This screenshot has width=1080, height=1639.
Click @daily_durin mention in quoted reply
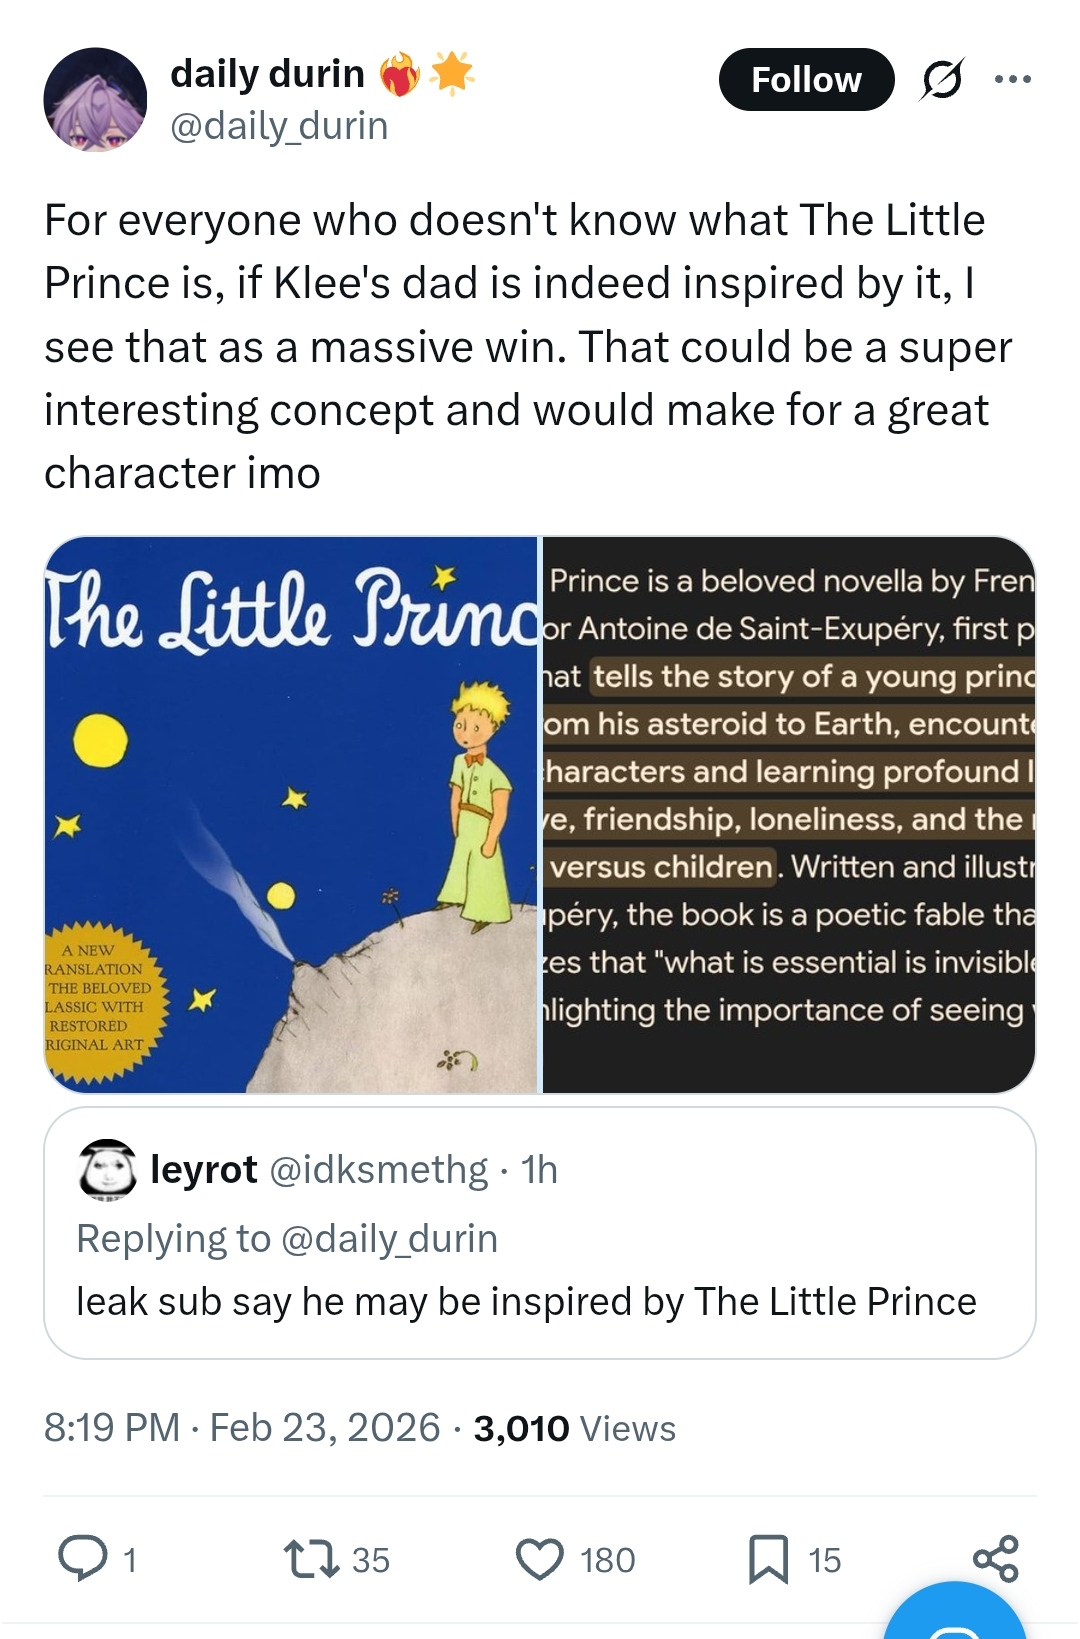coord(389,1238)
